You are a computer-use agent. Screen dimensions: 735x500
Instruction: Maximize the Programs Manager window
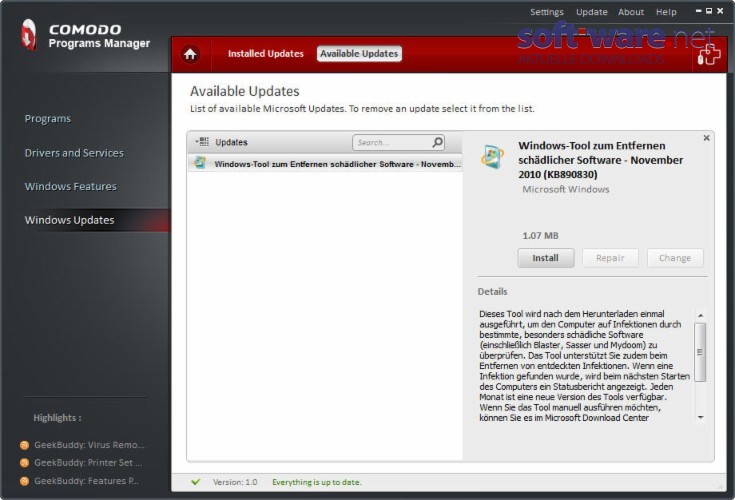point(709,11)
